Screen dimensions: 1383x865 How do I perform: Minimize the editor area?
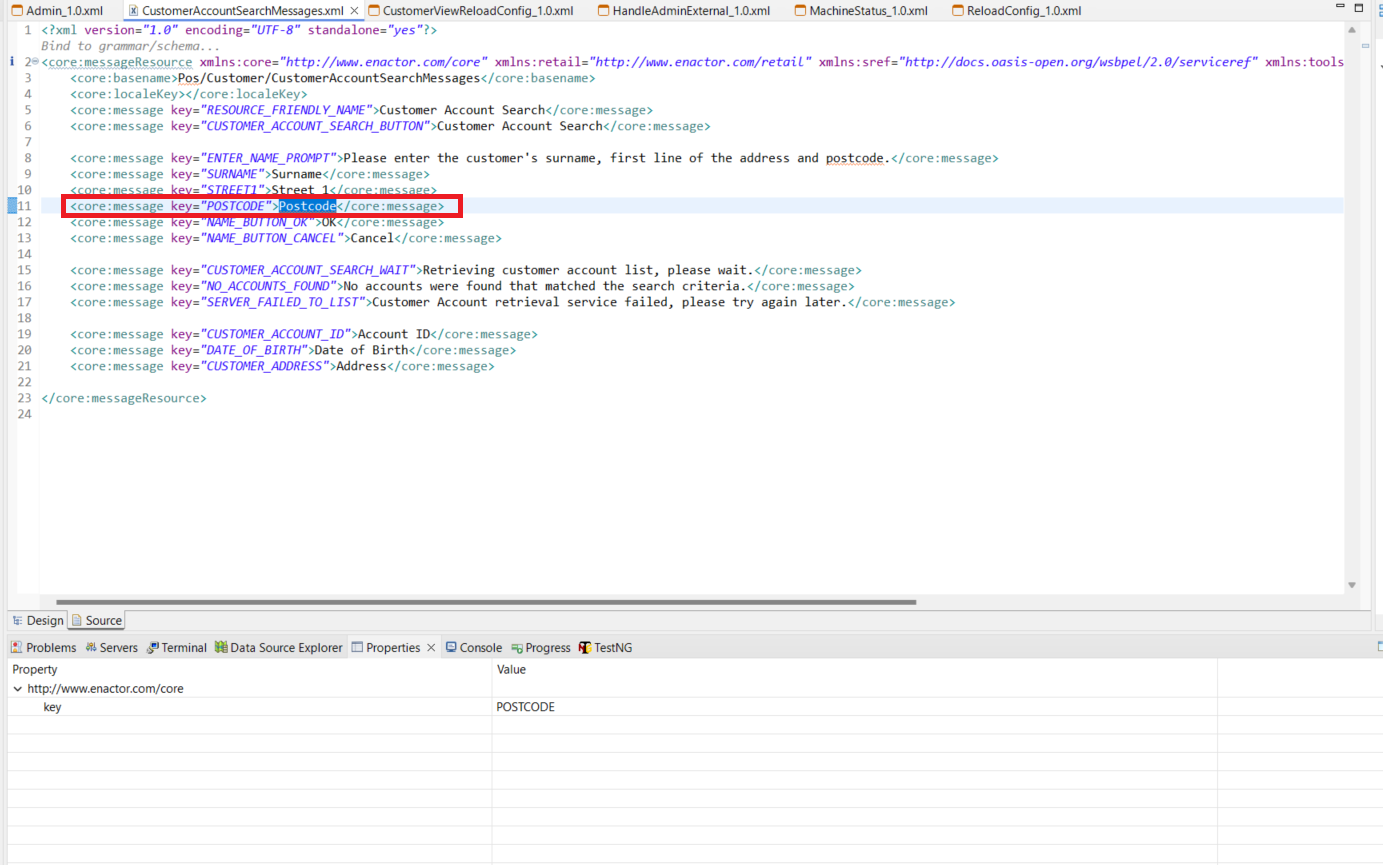1342,7
